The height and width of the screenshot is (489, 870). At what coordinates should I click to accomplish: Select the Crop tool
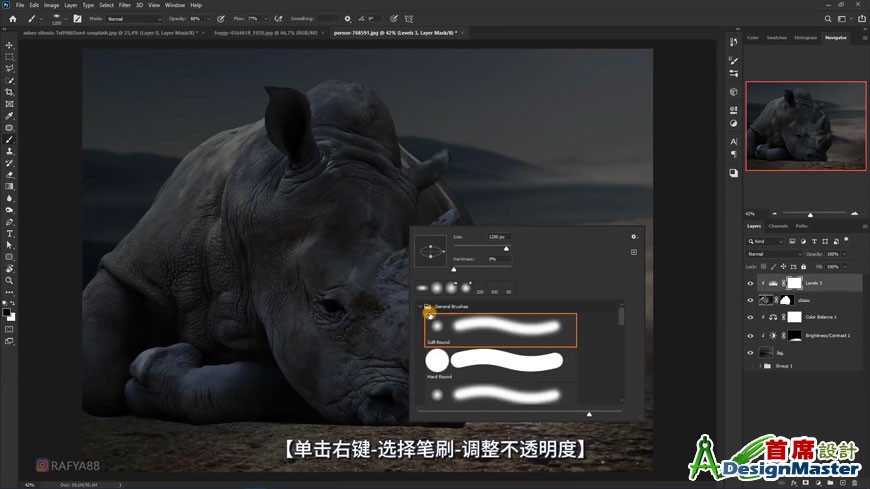tap(9, 92)
